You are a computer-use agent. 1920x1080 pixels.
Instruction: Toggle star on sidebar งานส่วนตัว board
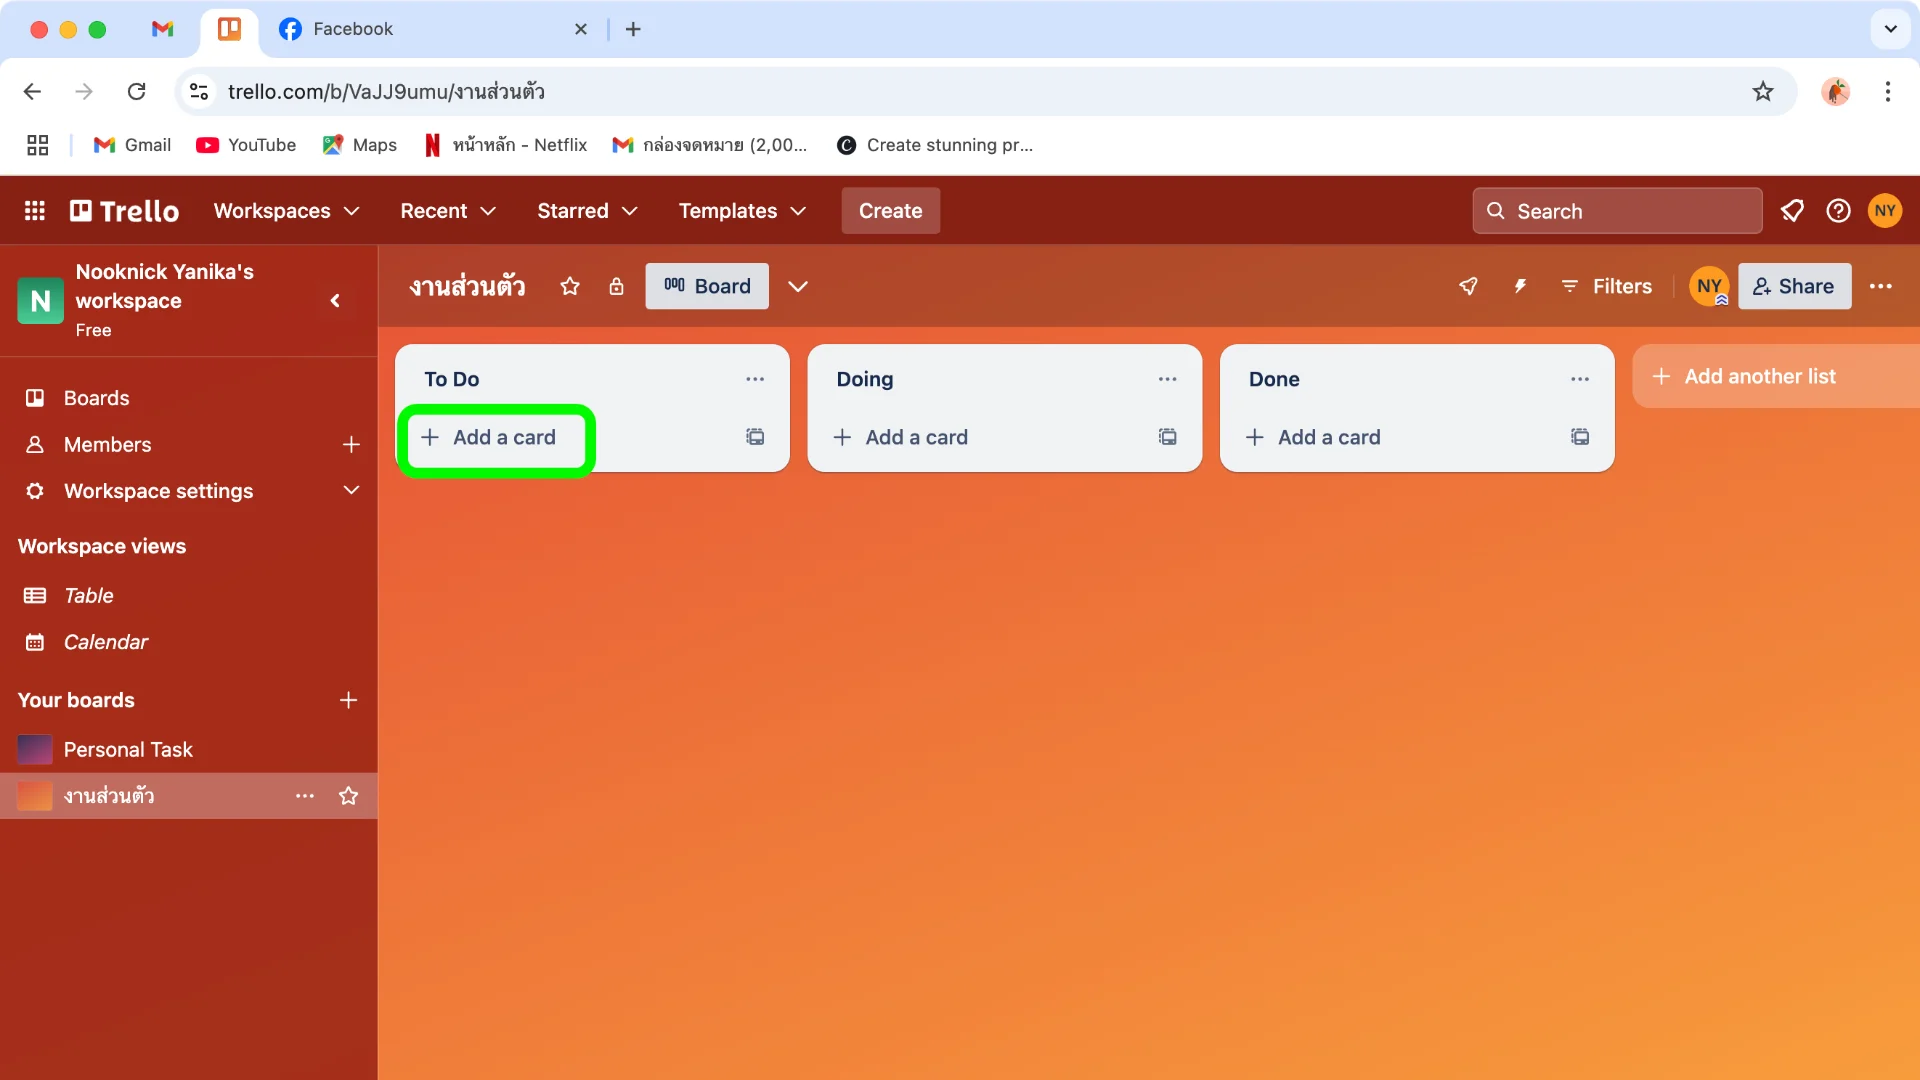(348, 796)
